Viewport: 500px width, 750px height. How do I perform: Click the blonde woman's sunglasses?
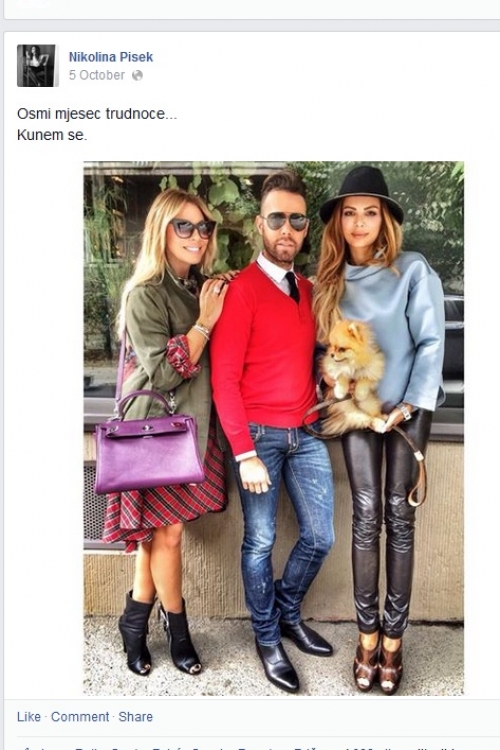click(x=193, y=229)
